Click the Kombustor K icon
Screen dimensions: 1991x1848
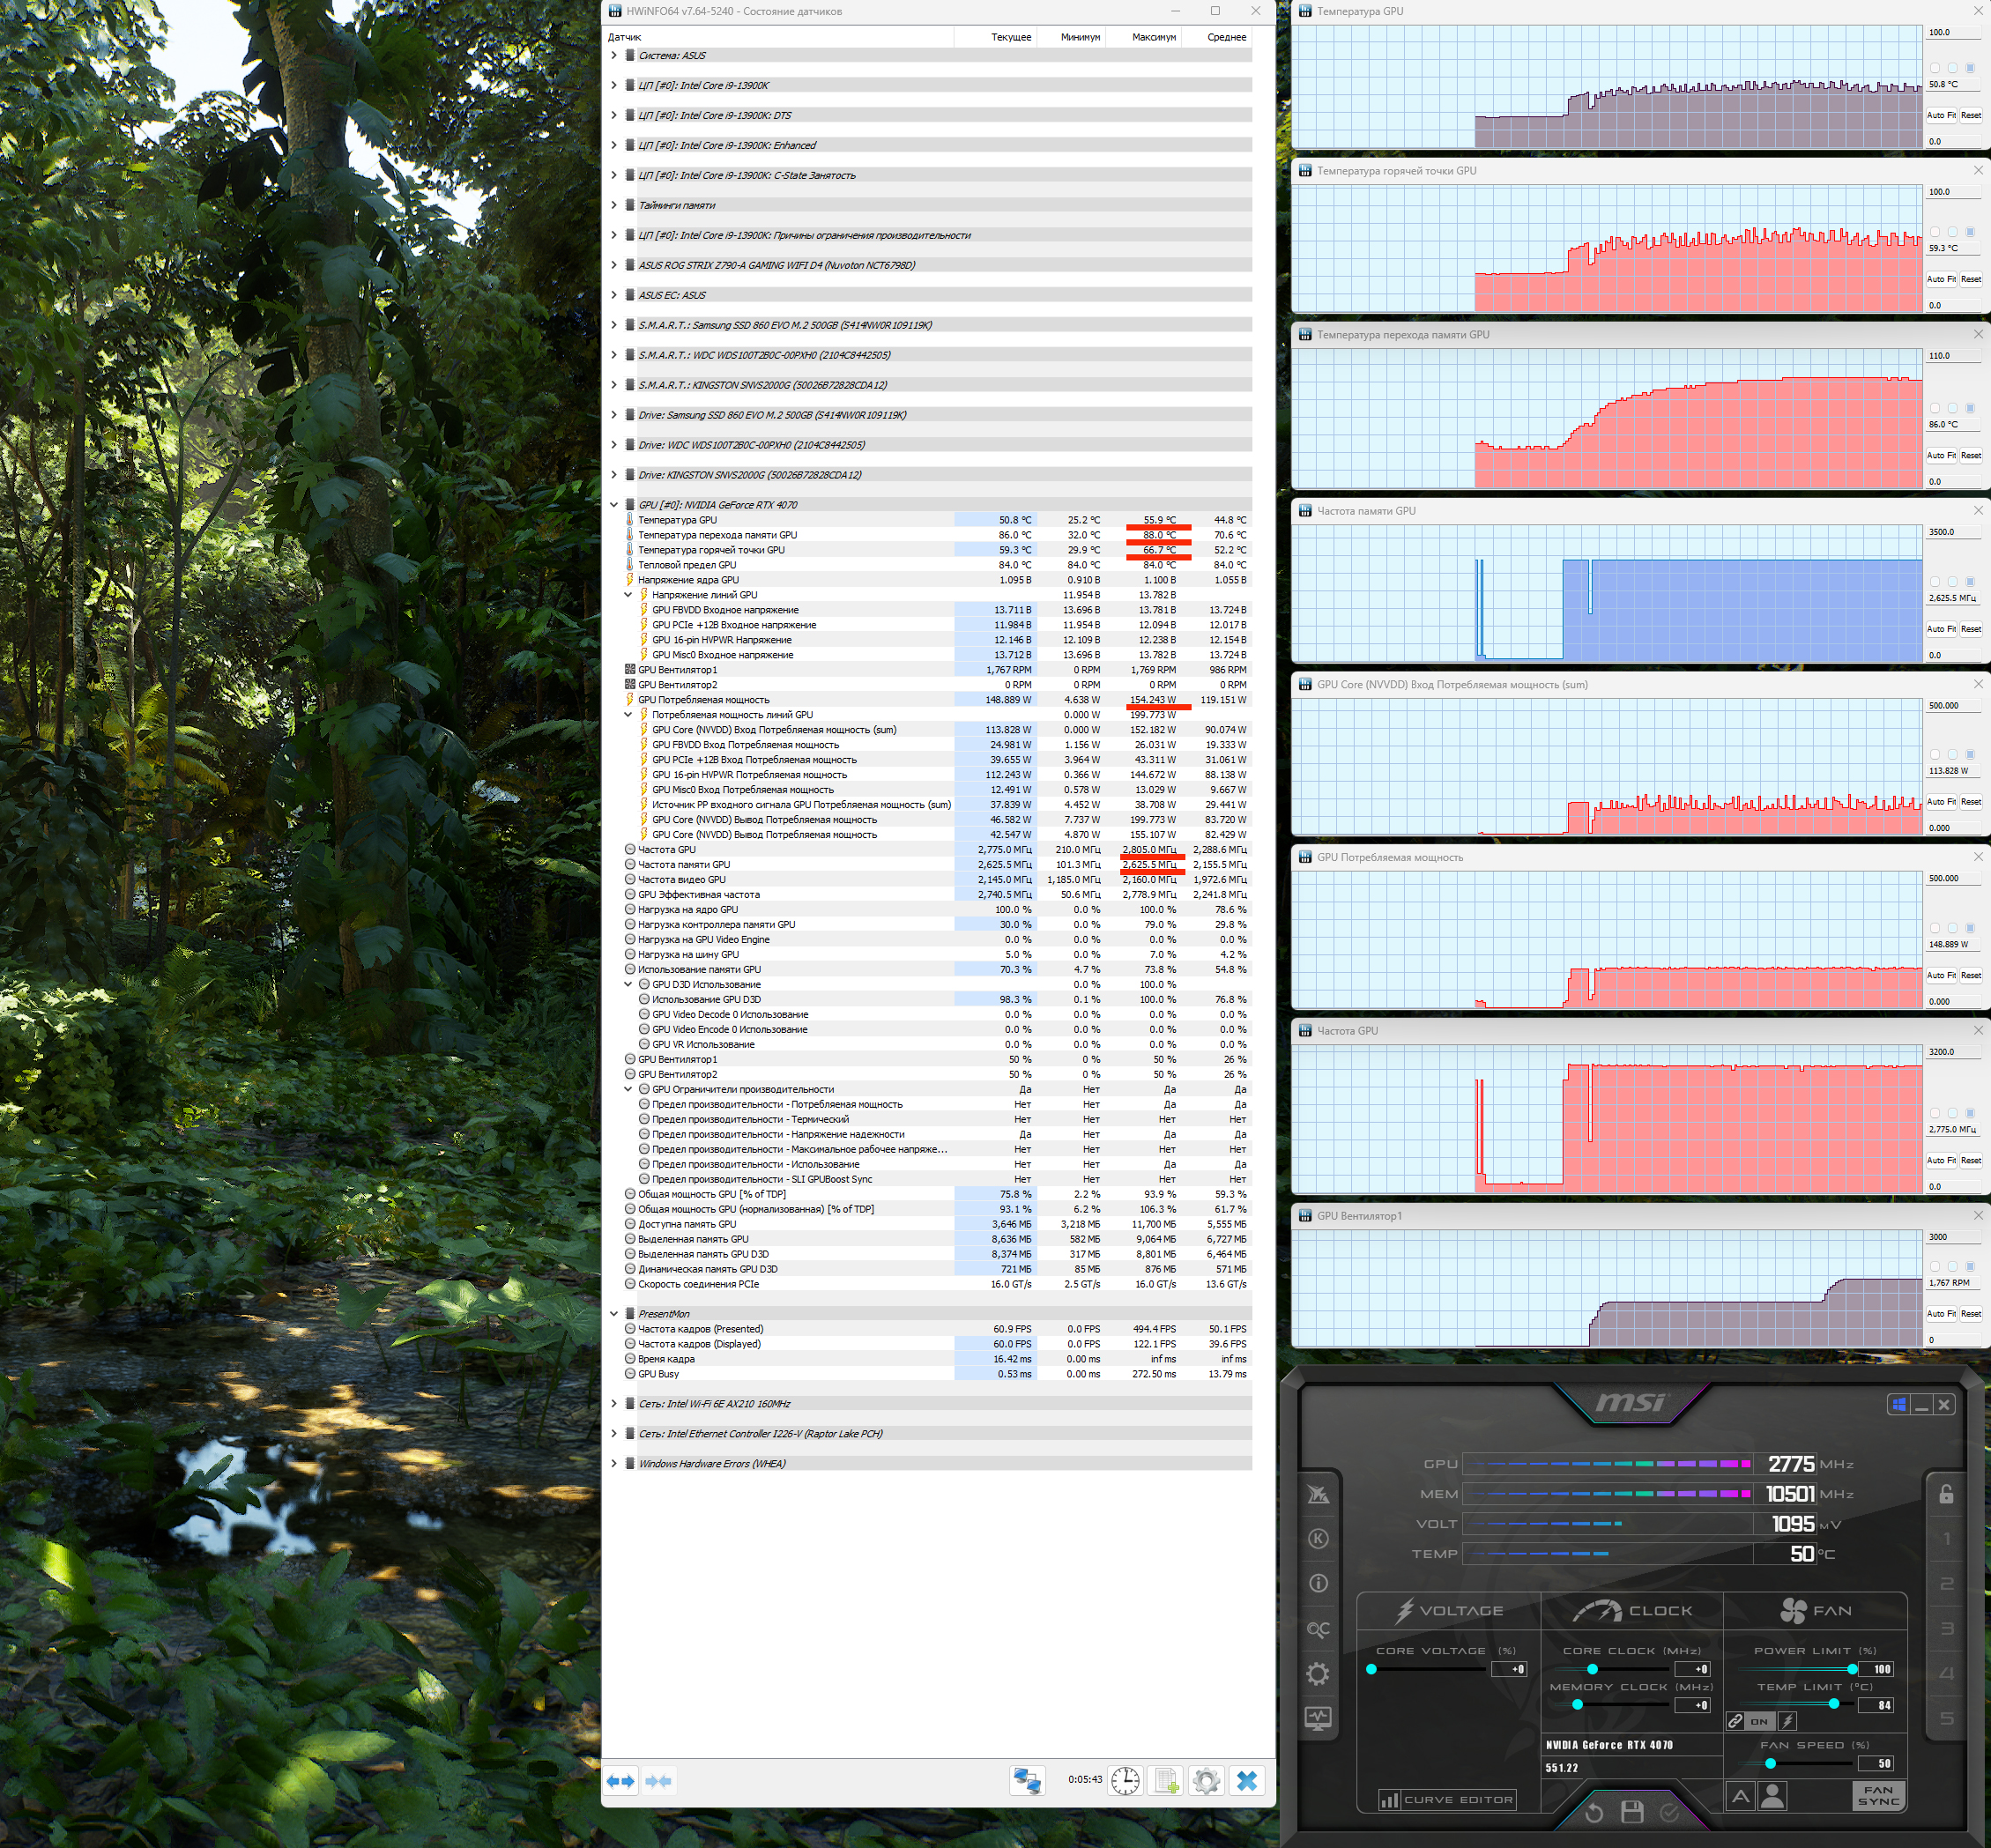click(1318, 1539)
